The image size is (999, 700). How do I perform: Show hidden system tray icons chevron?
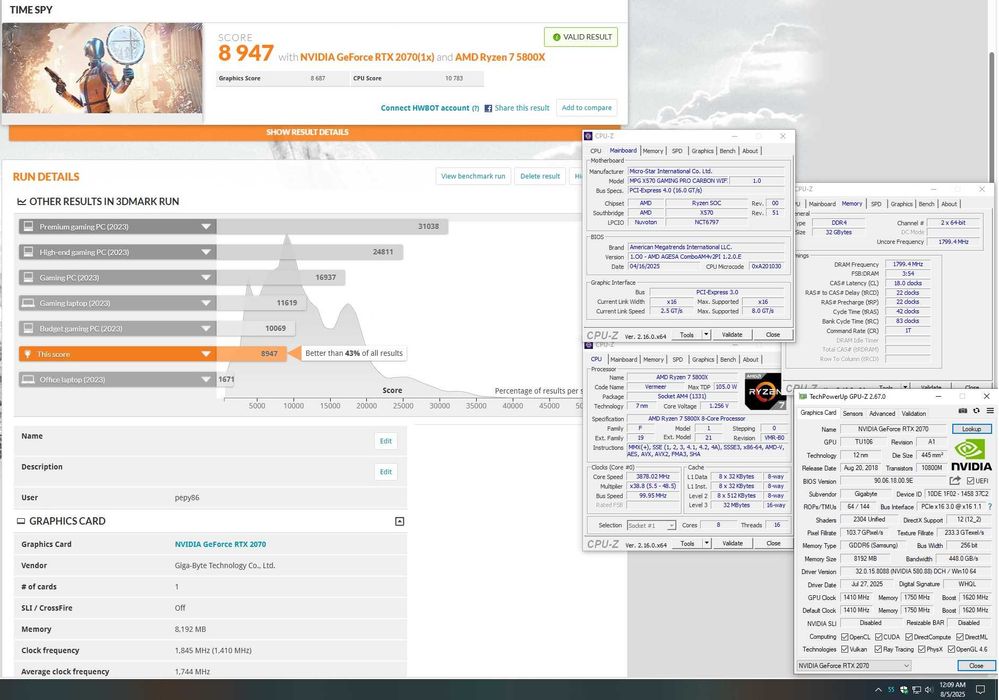tap(878, 690)
